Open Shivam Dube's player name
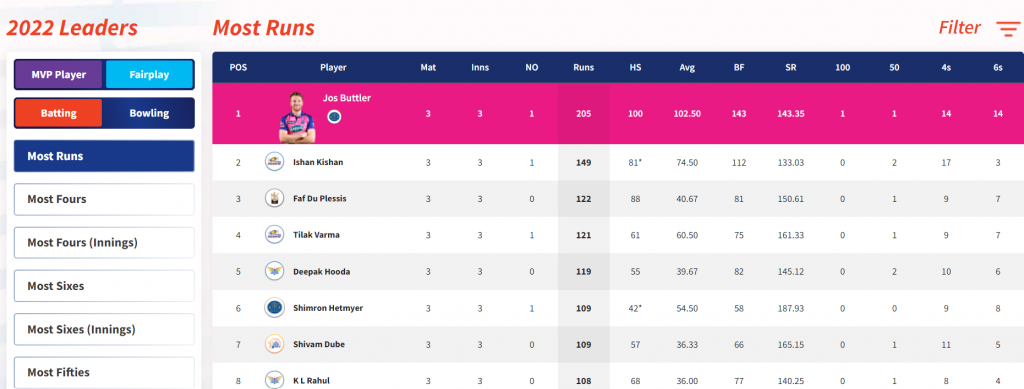The image size is (1024, 389). click(x=319, y=345)
